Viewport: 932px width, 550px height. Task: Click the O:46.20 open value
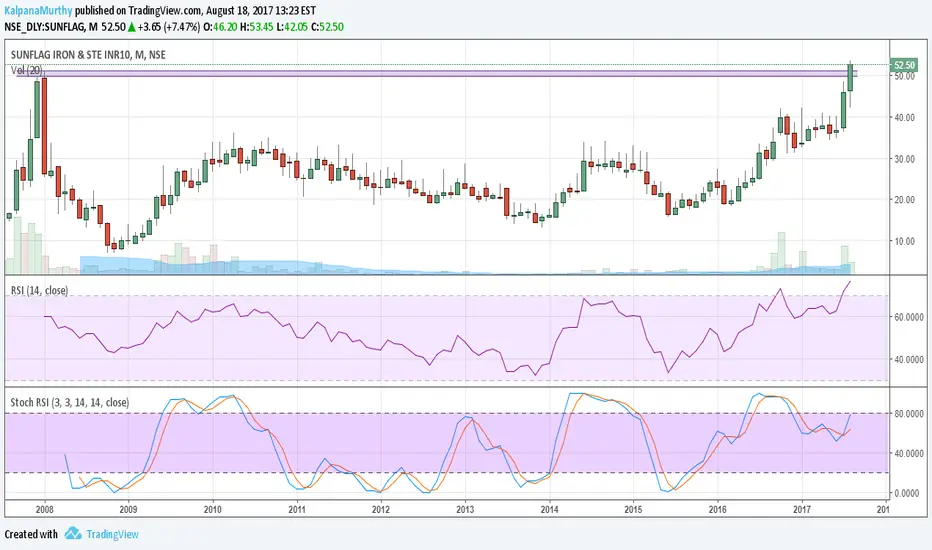point(220,27)
